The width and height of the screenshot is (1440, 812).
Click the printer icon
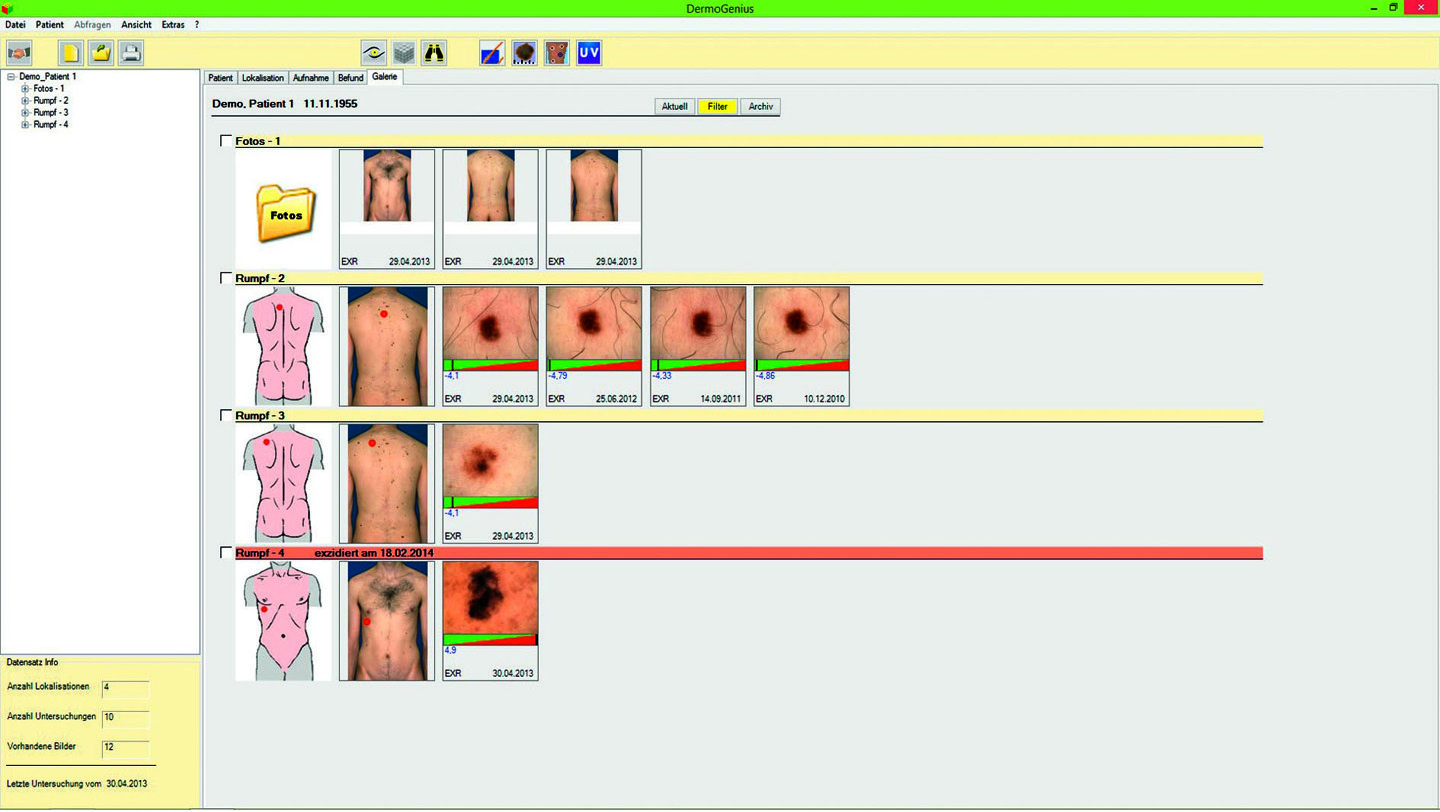click(131, 53)
